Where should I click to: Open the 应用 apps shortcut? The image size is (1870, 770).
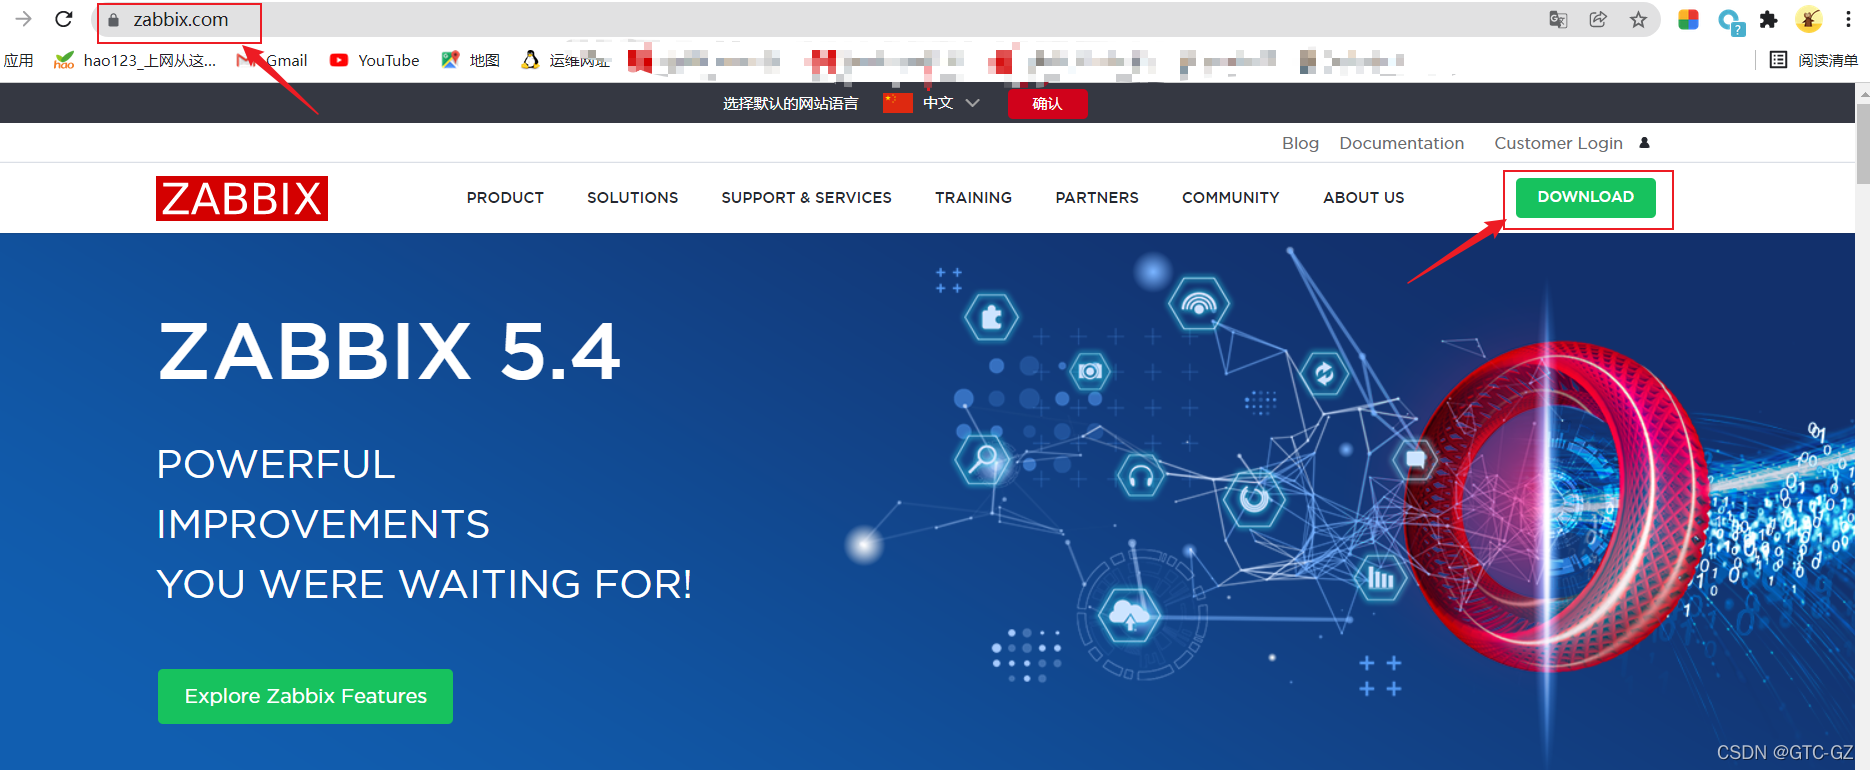point(19,60)
